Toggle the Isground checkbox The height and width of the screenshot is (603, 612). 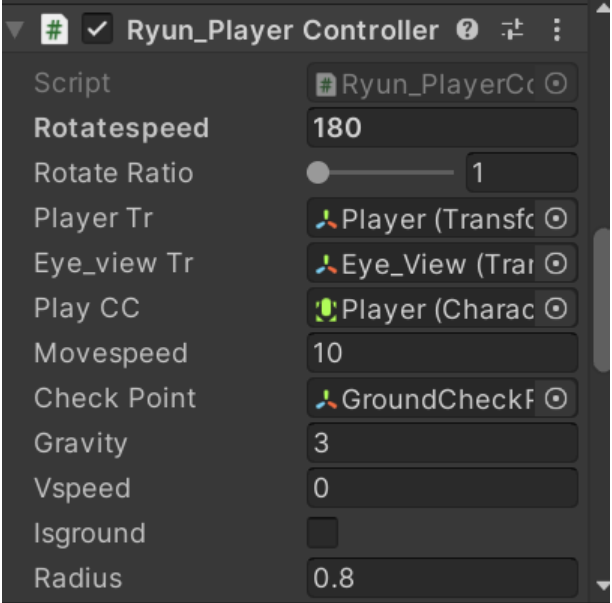[322, 533]
